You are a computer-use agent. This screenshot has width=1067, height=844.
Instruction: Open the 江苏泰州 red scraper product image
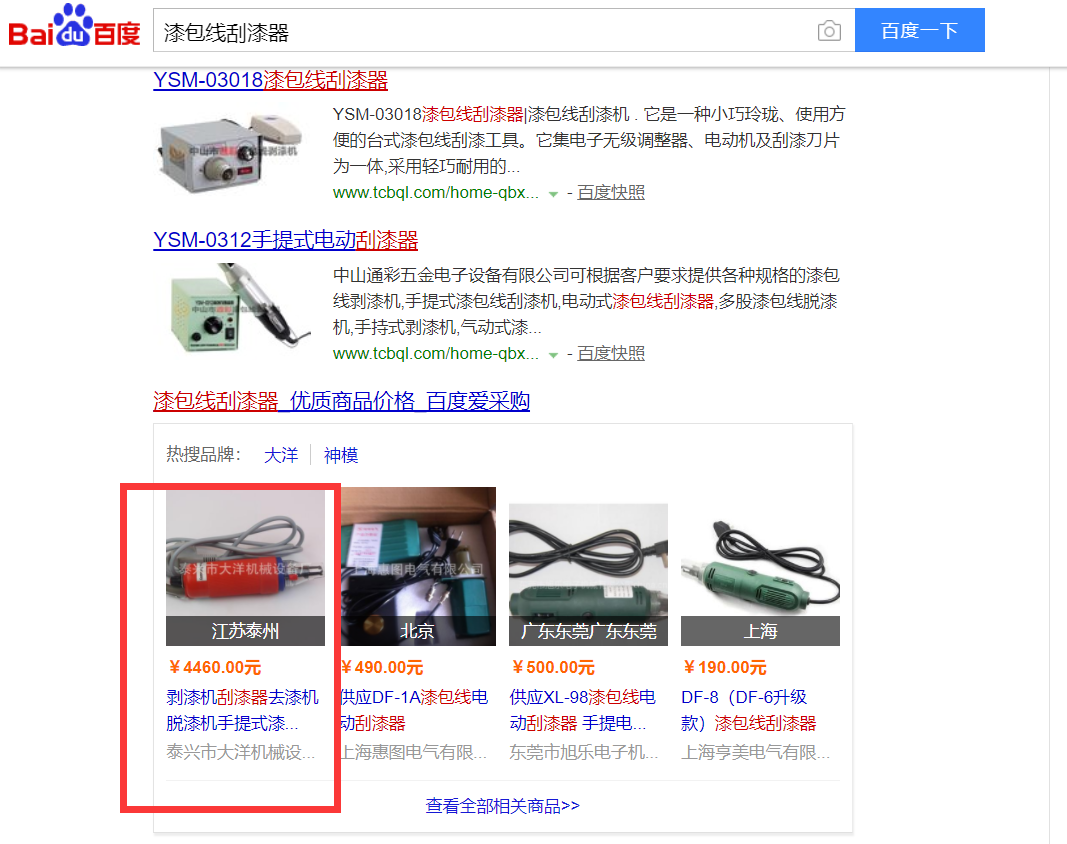[245, 568]
